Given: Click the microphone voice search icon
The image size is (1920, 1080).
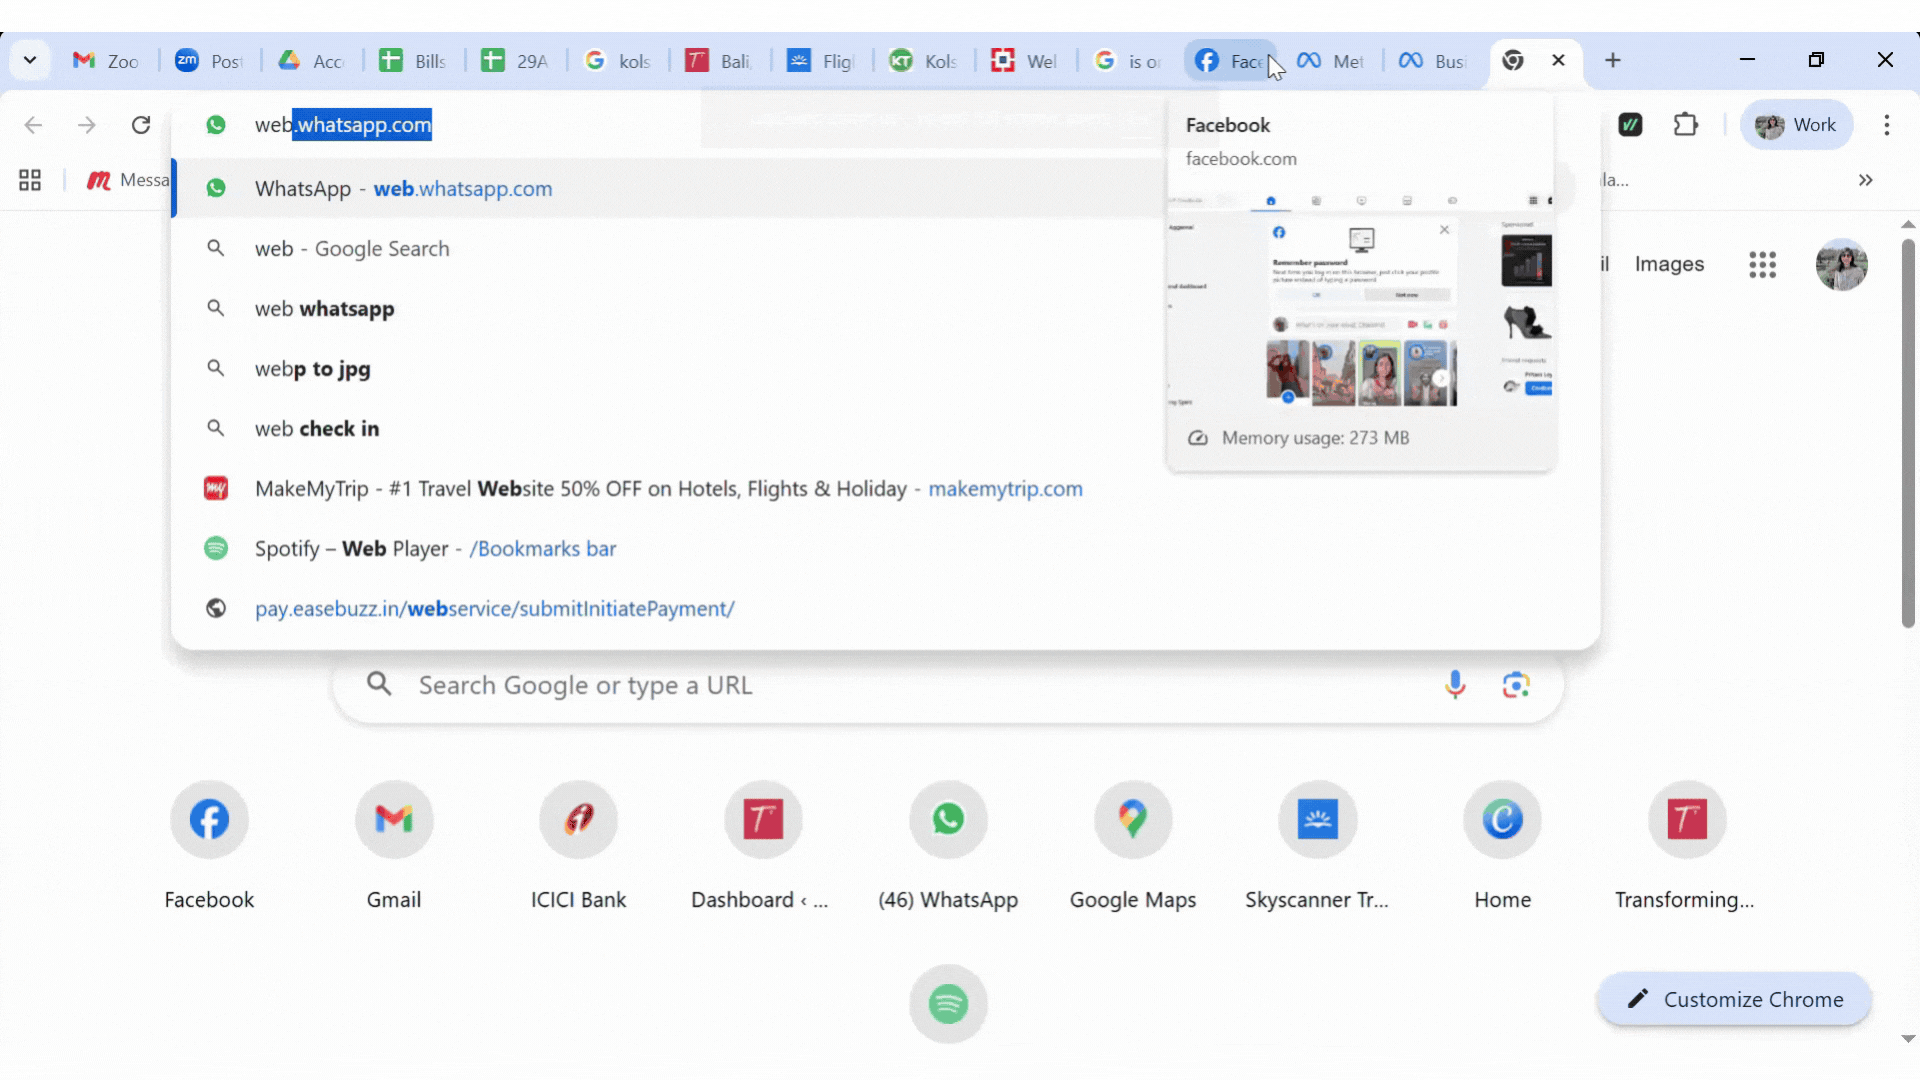Looking at the screenshot, I should point(1455,685).
